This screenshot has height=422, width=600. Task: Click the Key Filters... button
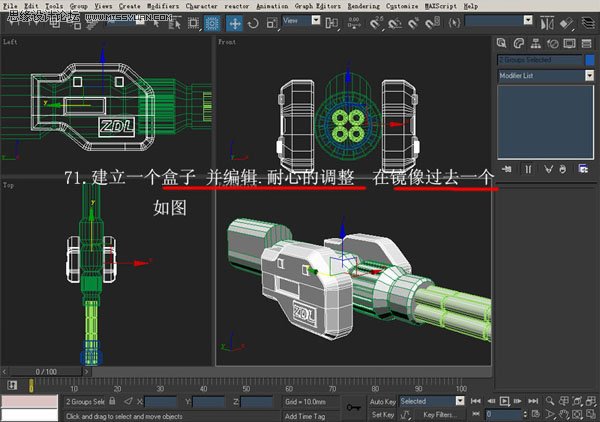(x=440, y=415)
